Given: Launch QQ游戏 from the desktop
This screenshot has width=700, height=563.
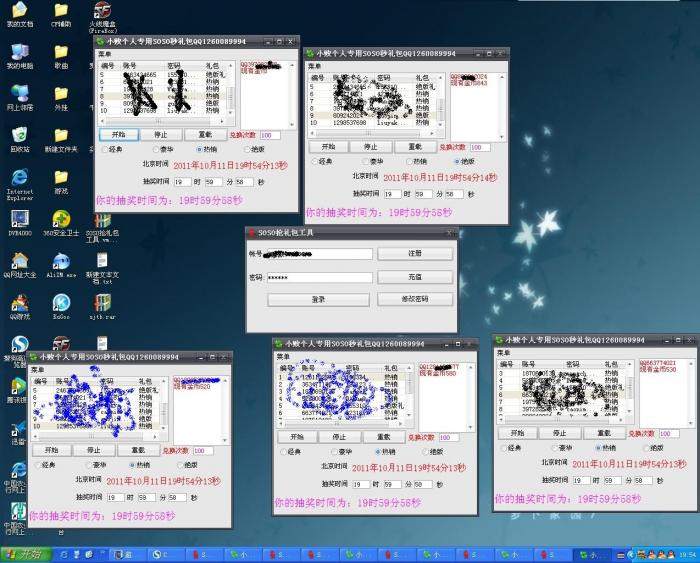Looking at the screenshot, I should [20, 308].
